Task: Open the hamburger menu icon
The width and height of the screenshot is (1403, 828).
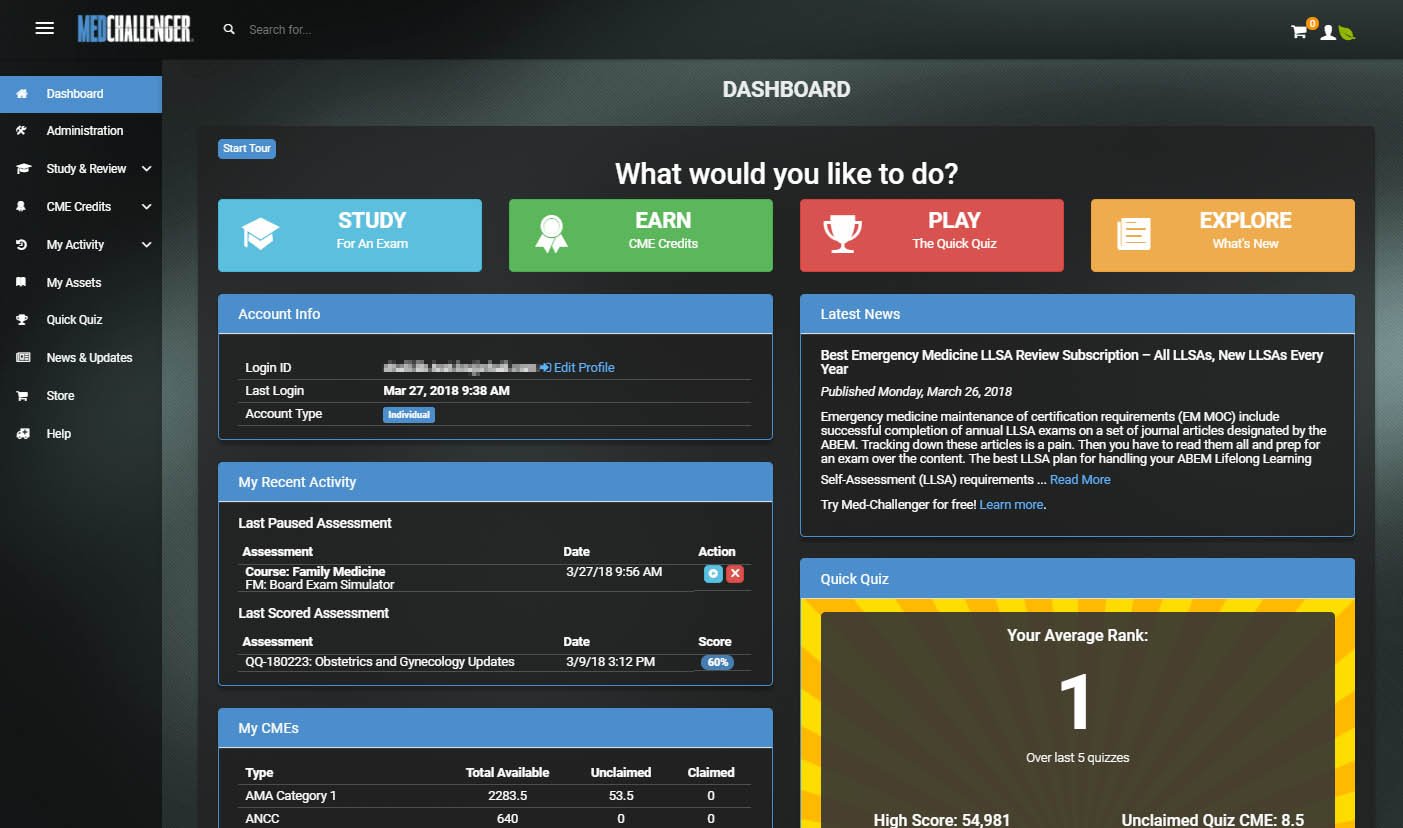Action: (44, 28)
